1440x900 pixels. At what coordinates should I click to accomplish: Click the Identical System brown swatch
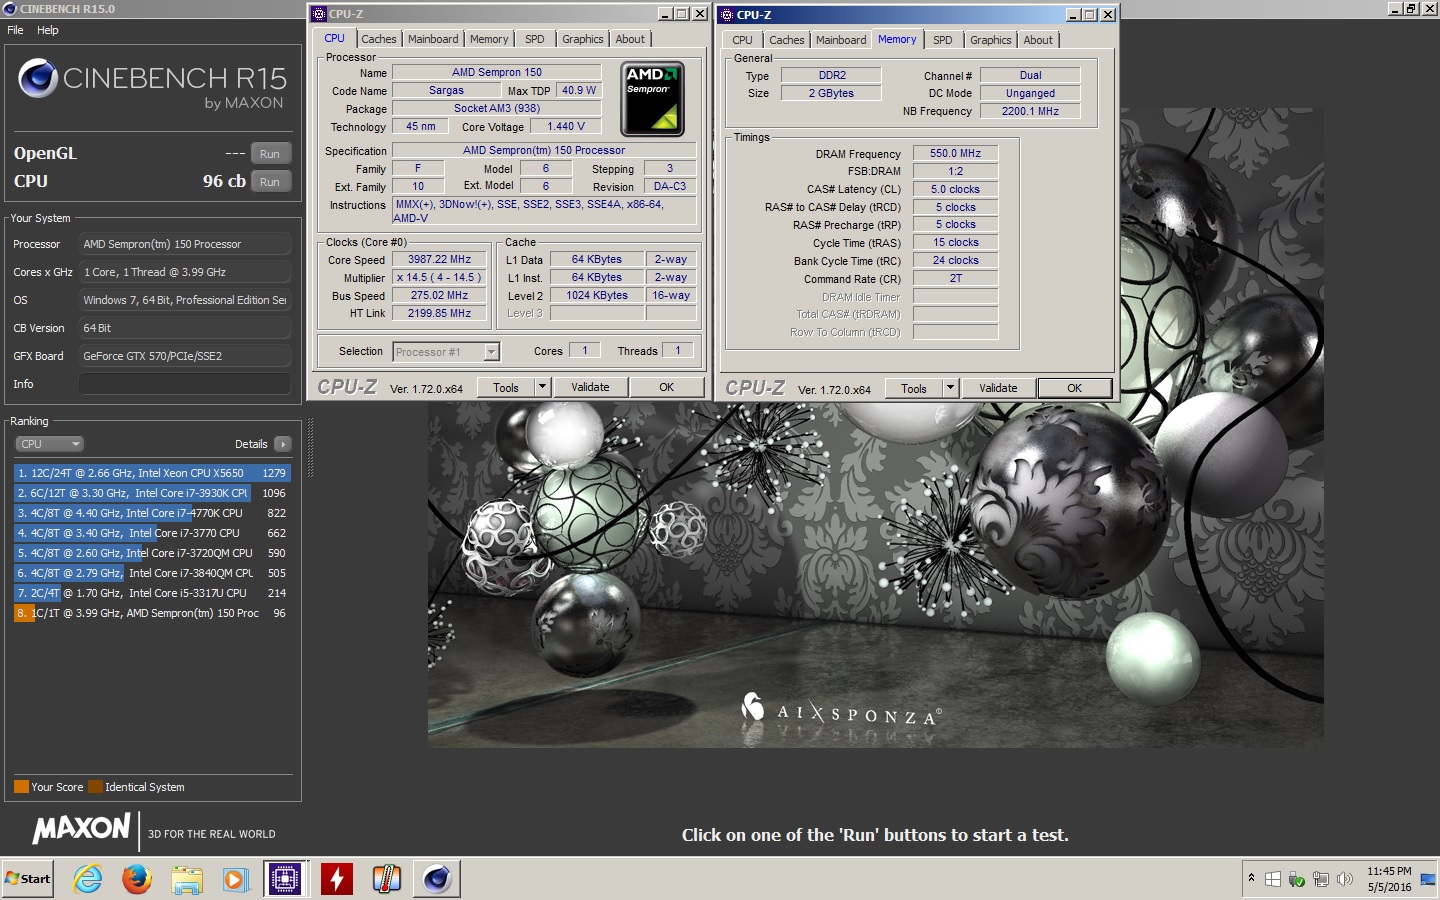pos(95,787)
